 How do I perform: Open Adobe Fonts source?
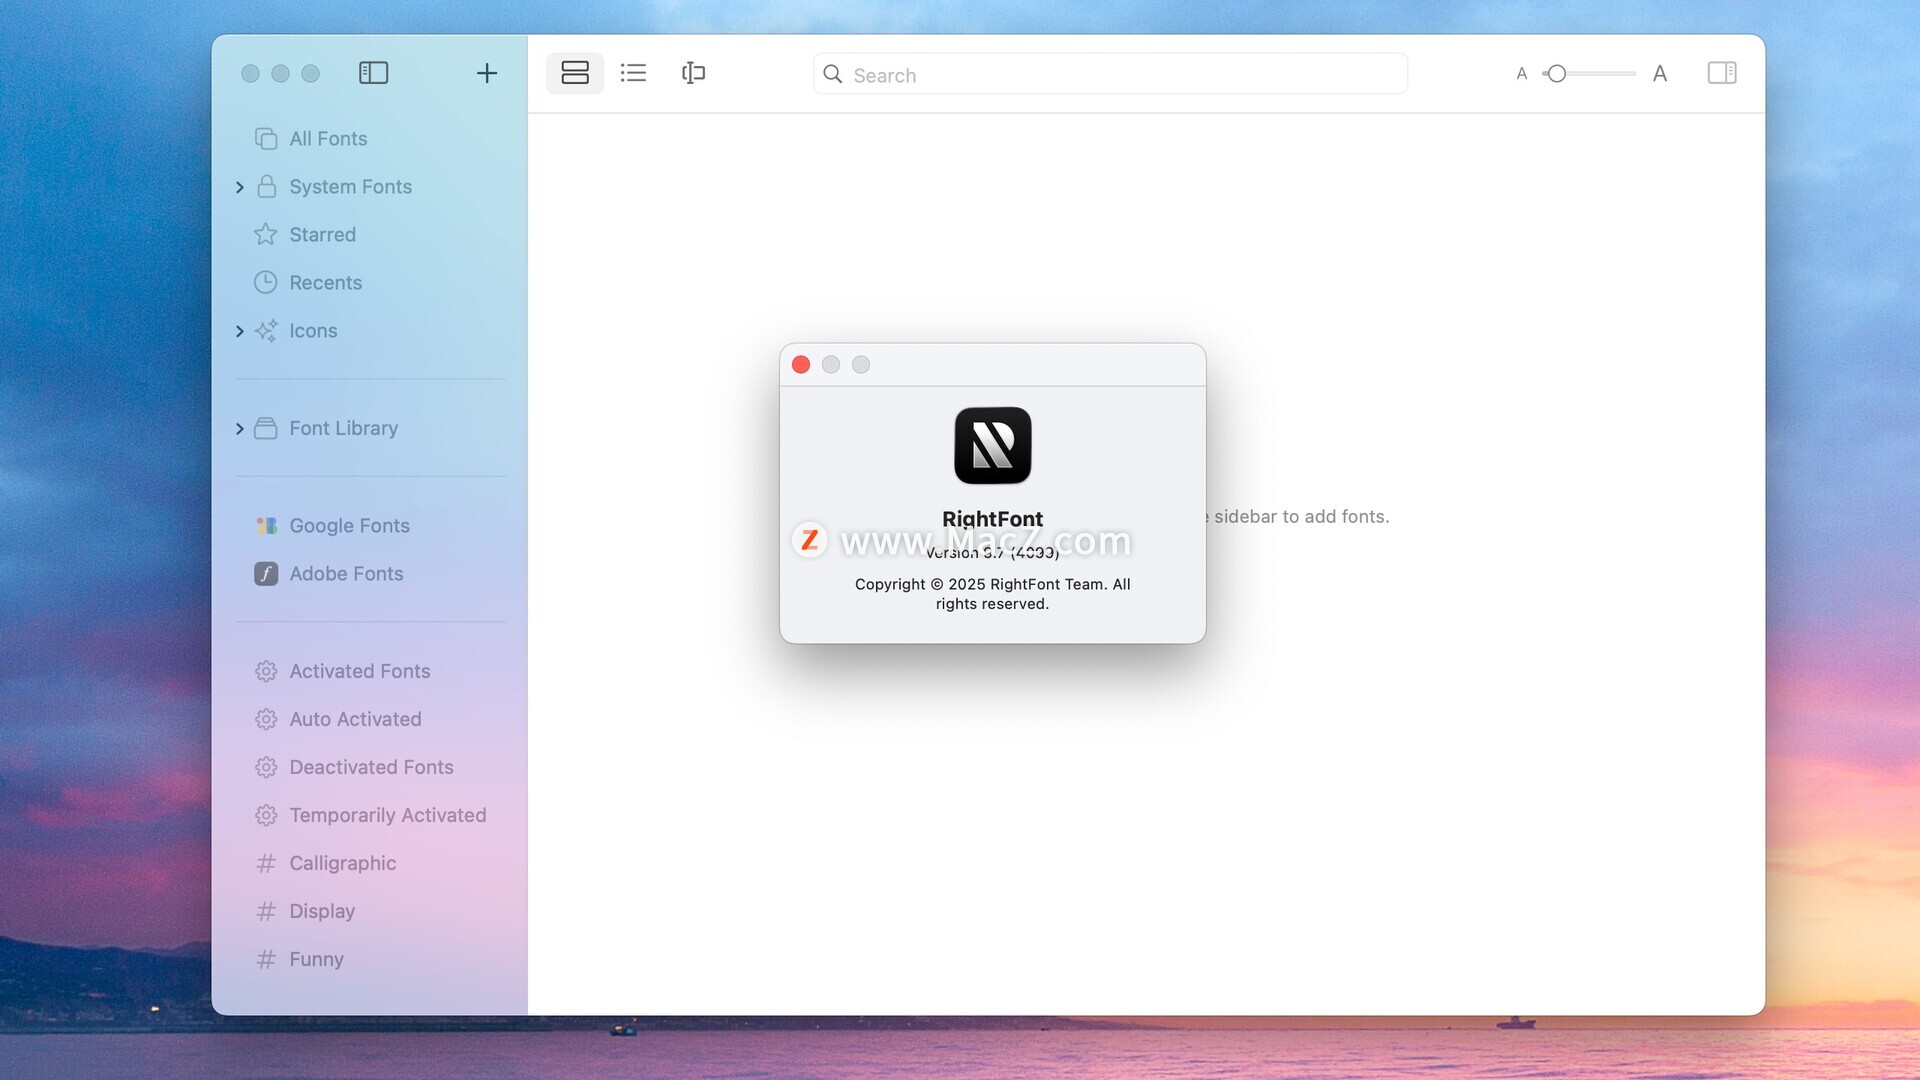(x=347, y=574)
